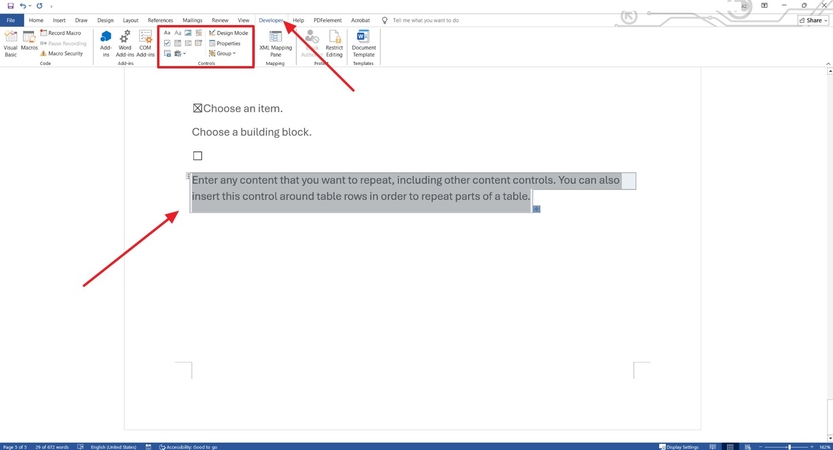833x450 pixels.
Task: Adjust the zoom slider
Action: coord(789,447)
